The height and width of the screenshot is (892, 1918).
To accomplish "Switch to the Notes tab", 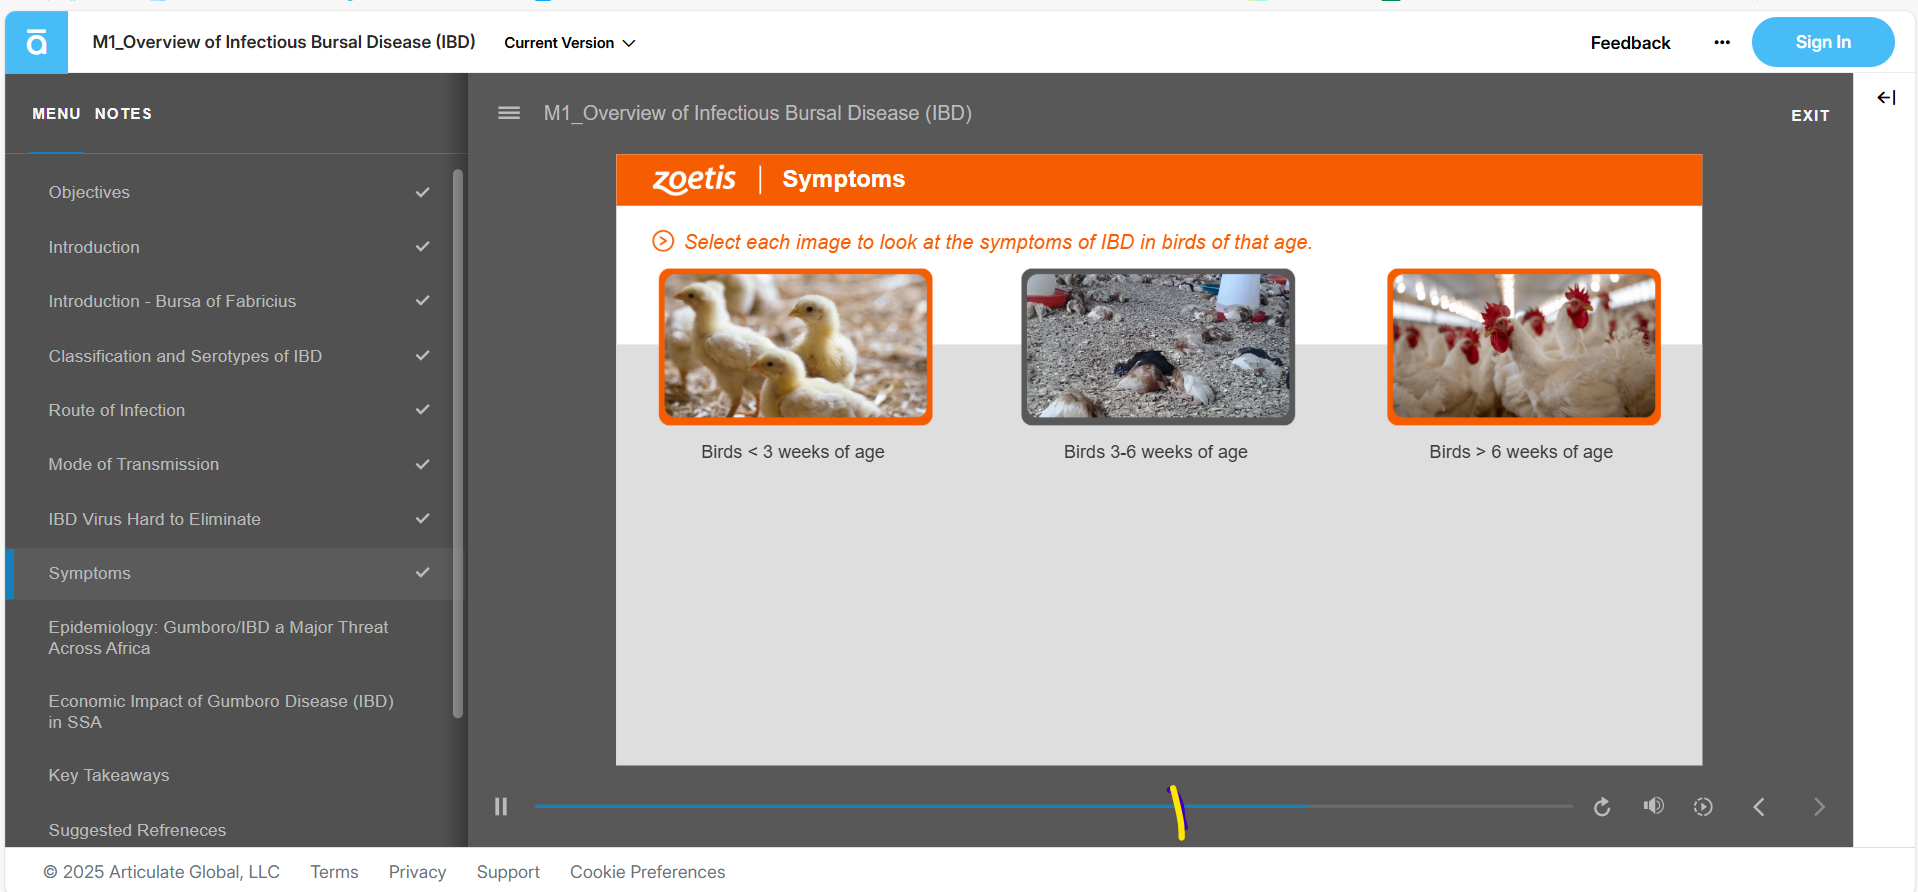I will point(123,114).
